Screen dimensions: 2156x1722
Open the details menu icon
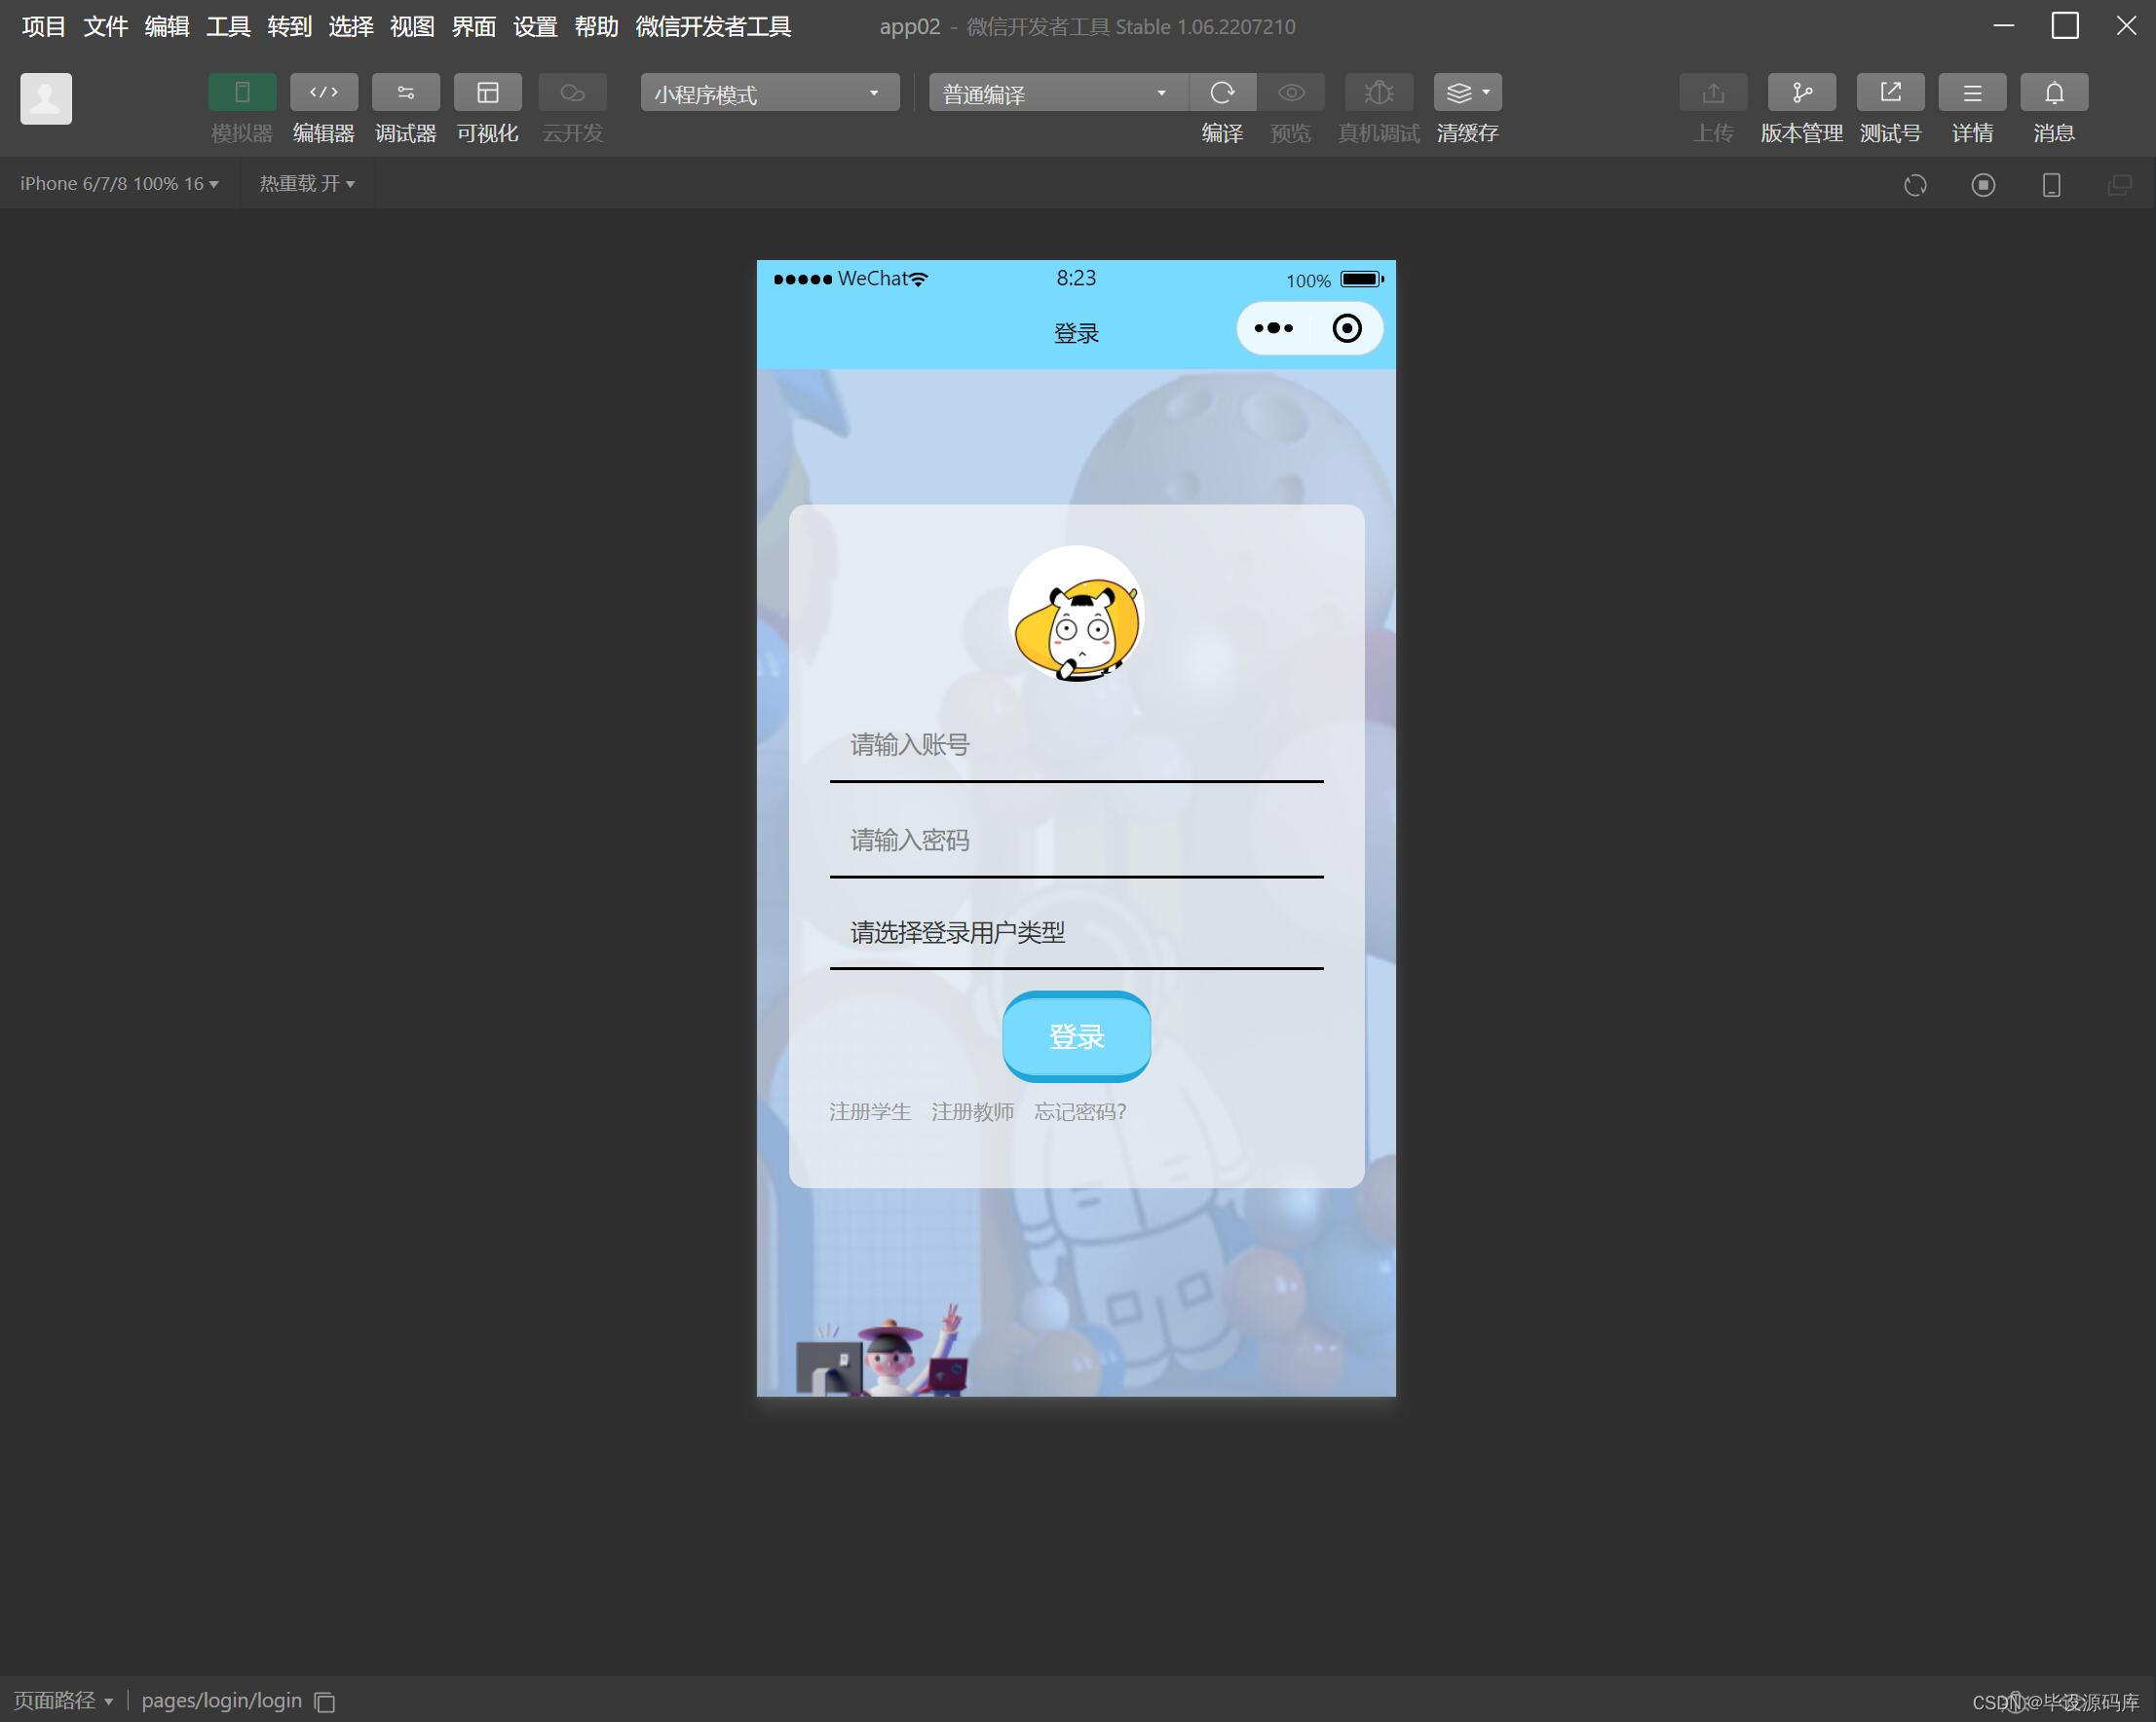pos(1971,93)
